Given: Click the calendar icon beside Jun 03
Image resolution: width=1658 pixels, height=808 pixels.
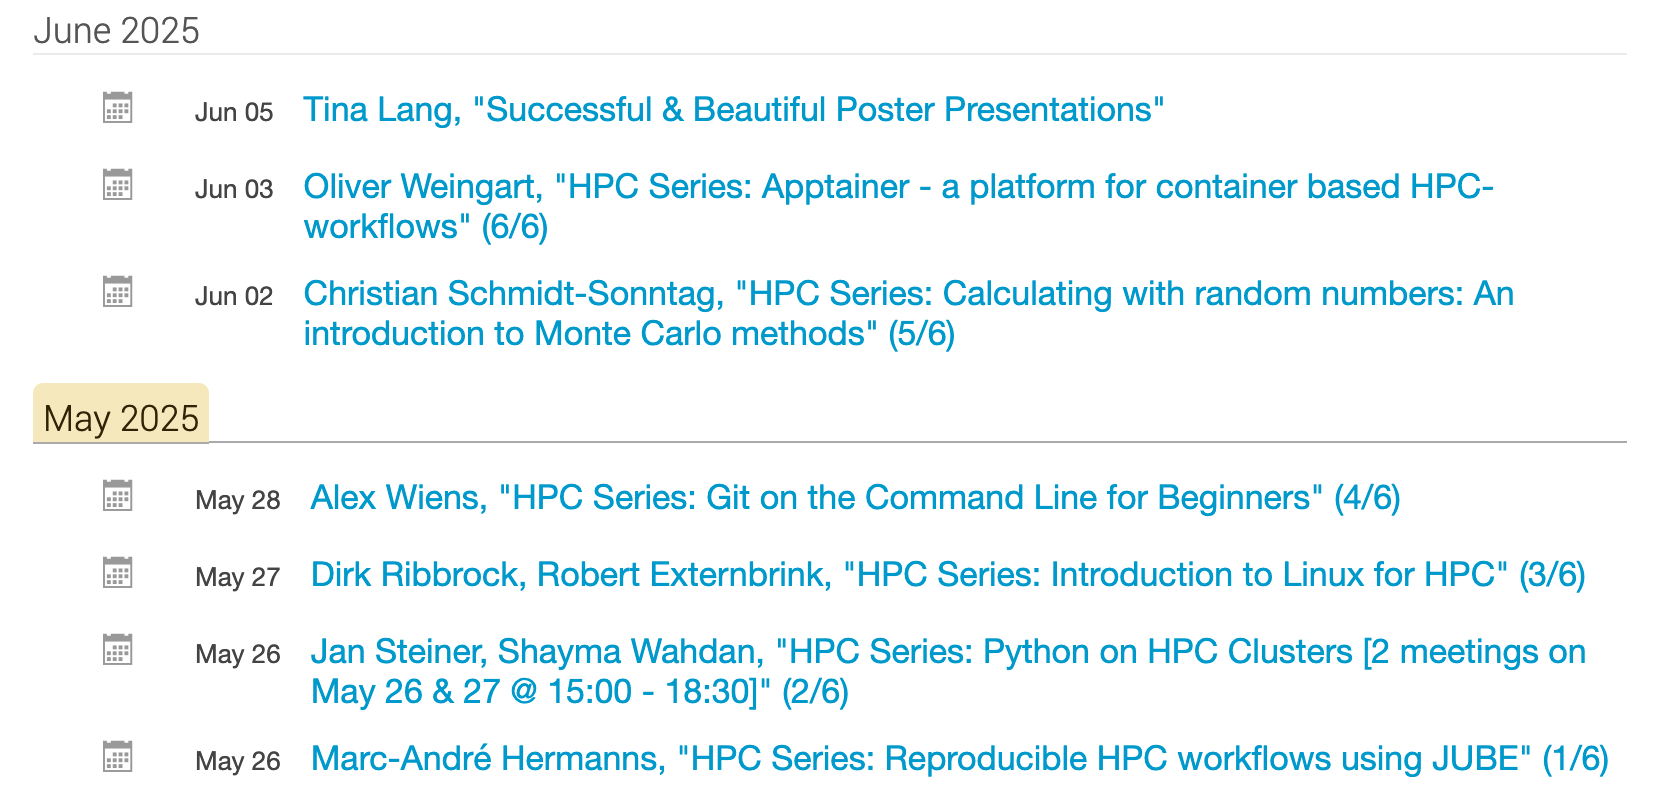Looking at the screenshot, I should click(117, 184).
